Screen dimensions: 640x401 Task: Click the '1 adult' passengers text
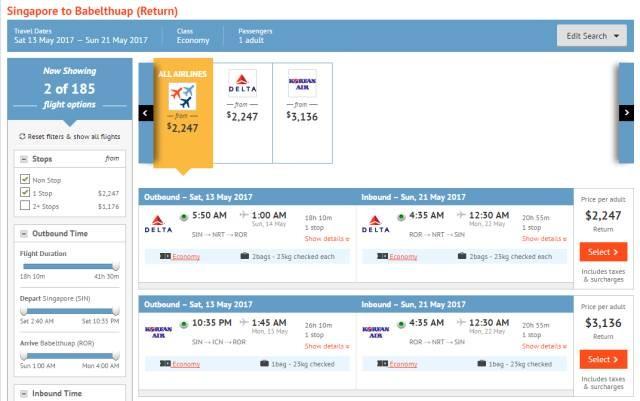251,40
